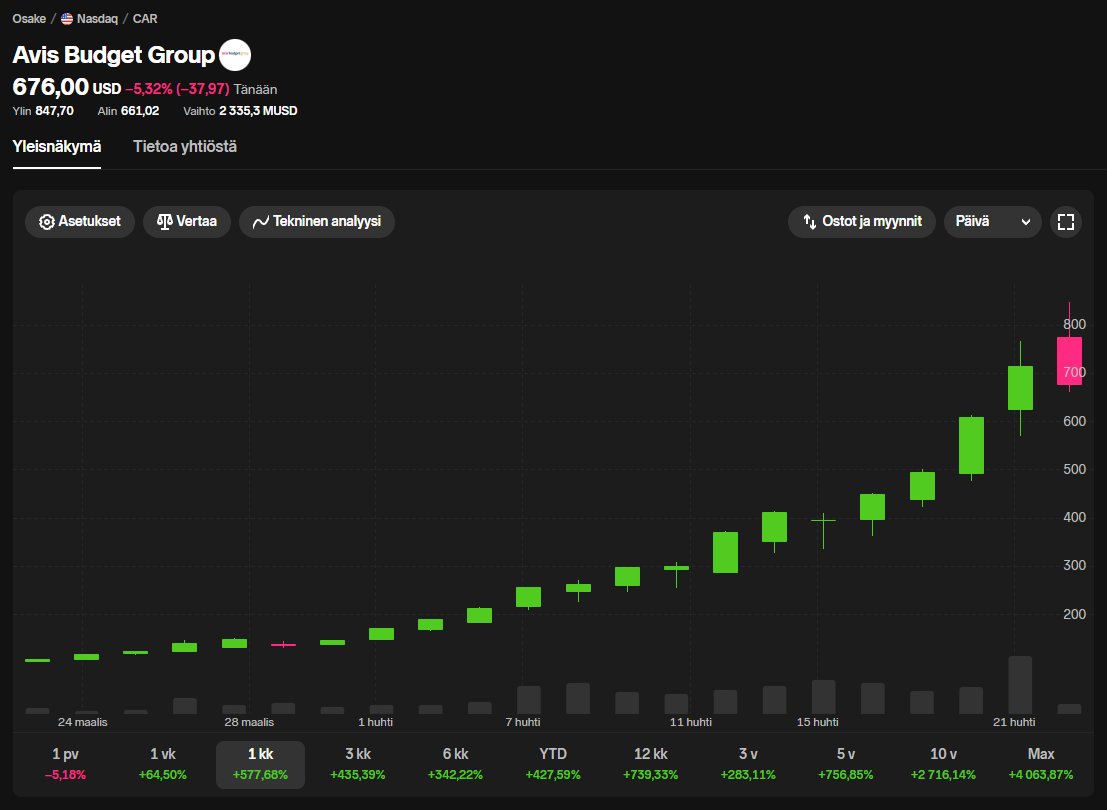The image size is (1107, 810).
Task: Click the US flag icon next to Nasdaq
Action: pyautogui.click(x=66, y=19)
